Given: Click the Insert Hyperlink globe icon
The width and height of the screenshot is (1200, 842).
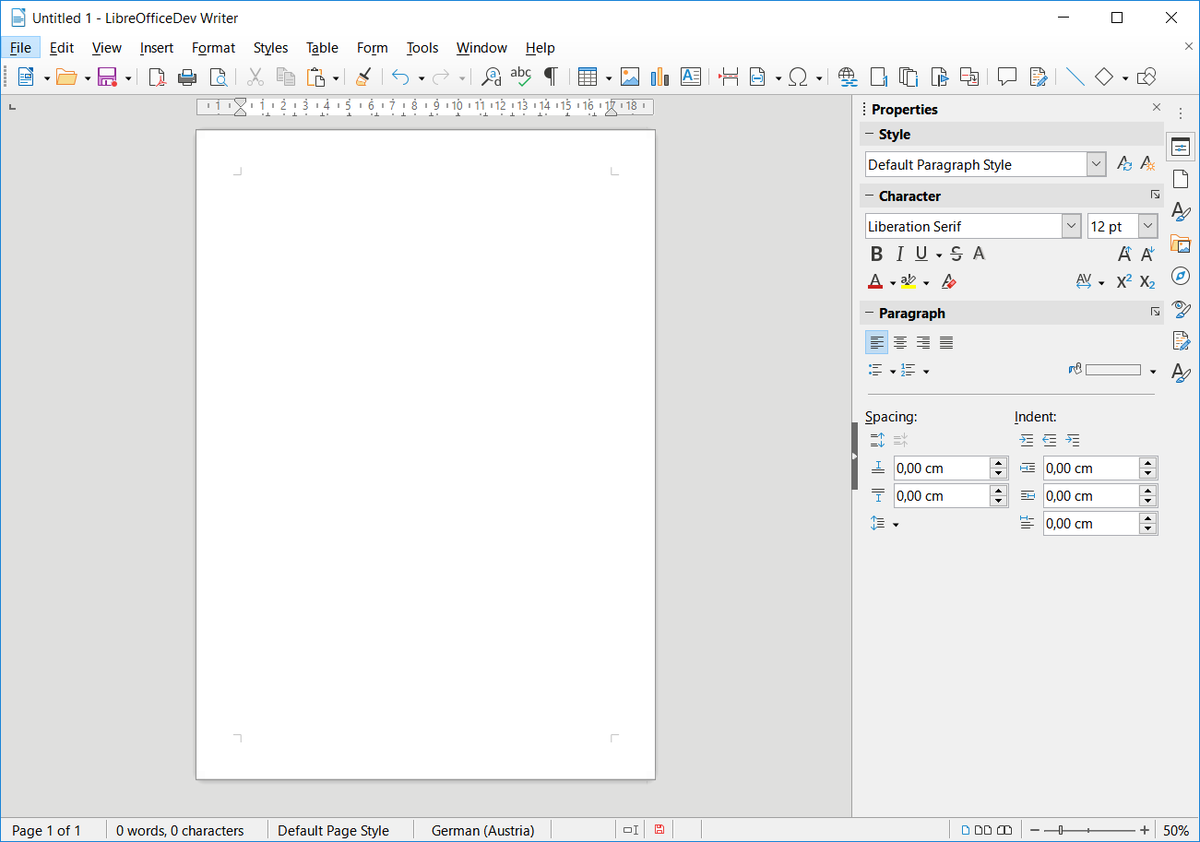Looking at the screenshot, I should click(x=848, y=77).
